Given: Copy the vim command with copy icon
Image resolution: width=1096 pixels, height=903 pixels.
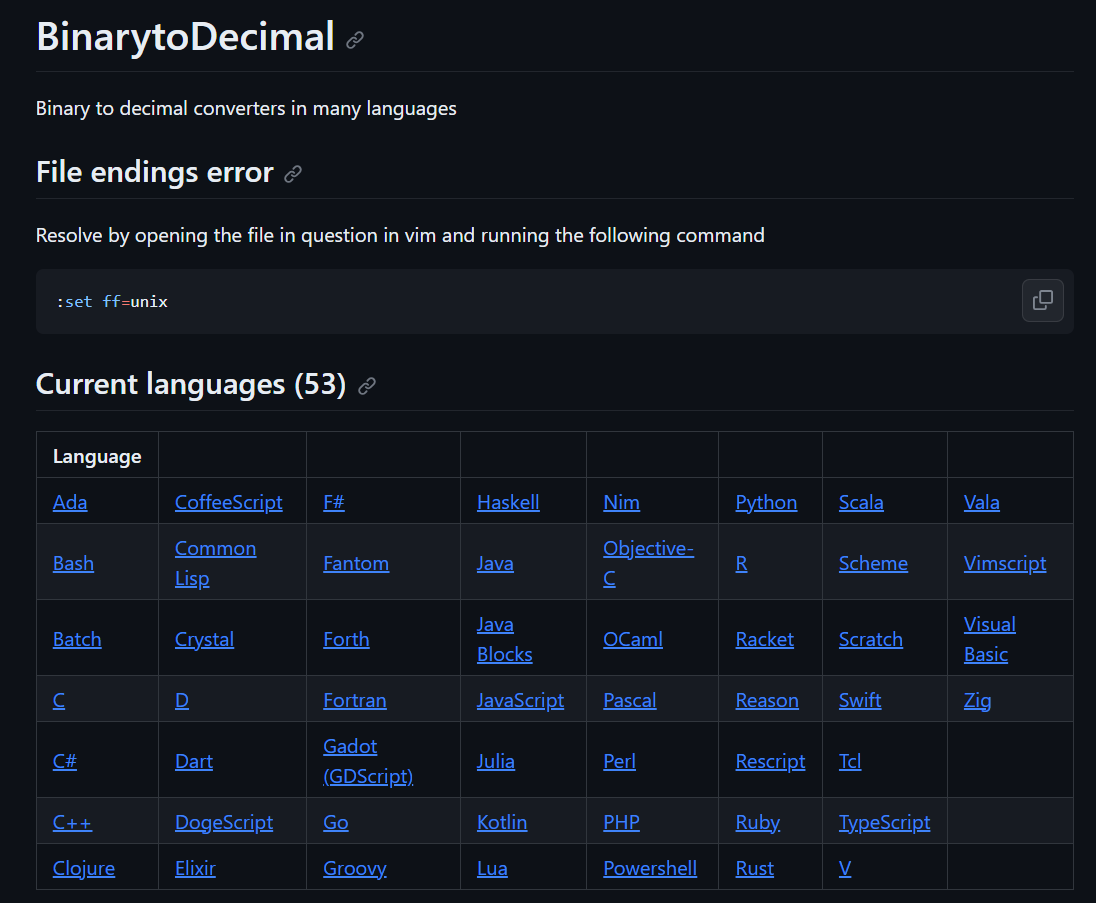Looking at the screenshot, I should point(1042,301).
